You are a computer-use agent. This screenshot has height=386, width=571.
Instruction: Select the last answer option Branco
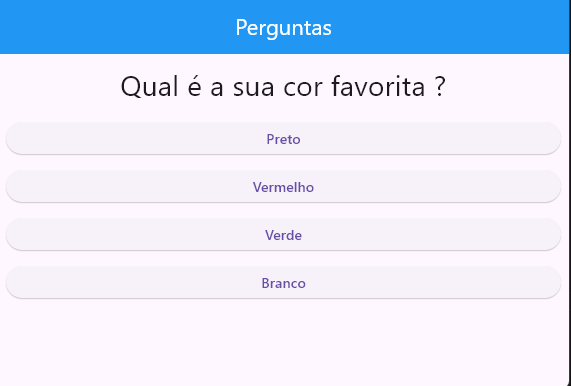[283, 283]
